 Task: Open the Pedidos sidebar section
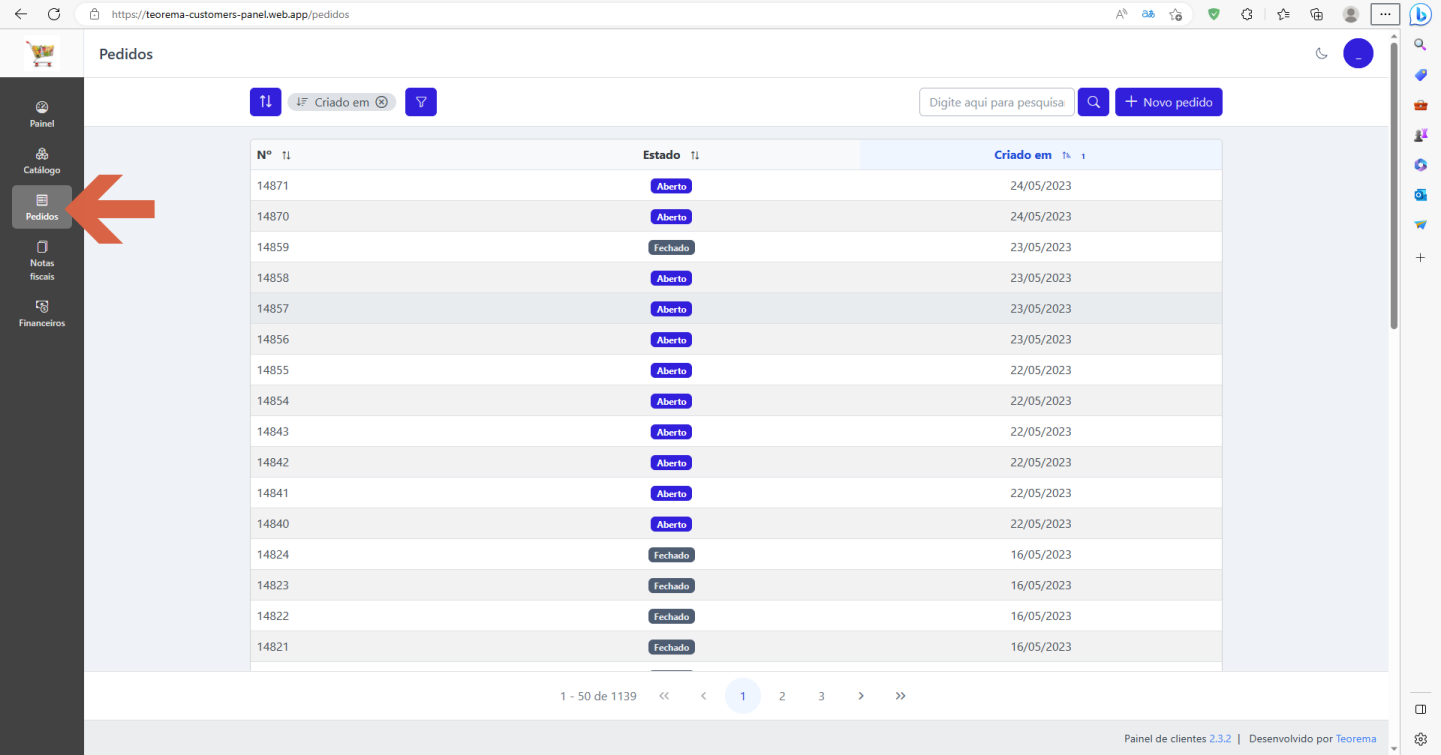pos(42,207)
